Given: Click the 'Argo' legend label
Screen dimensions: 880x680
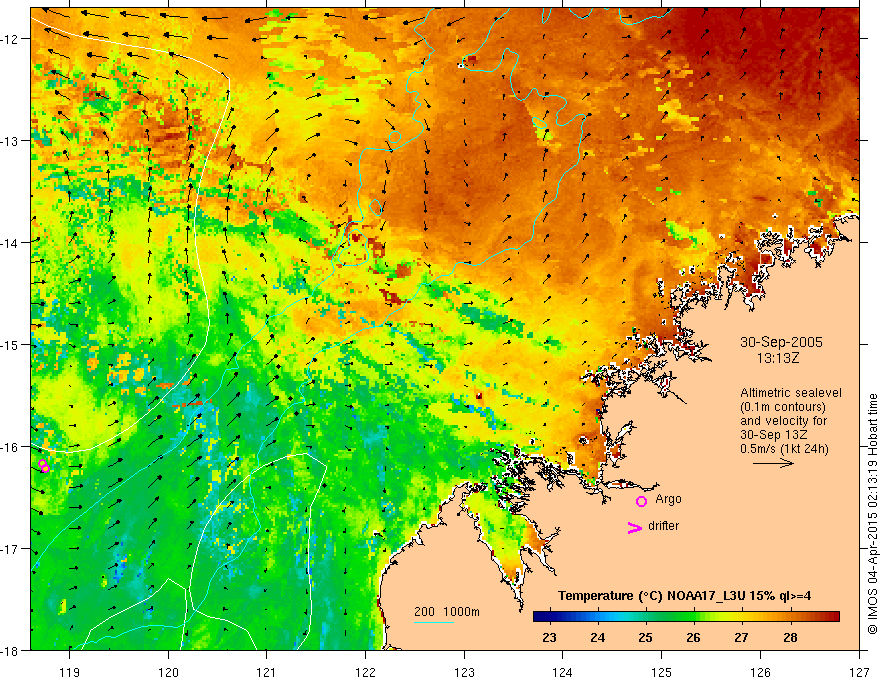Looking at the screenshot, I should click(x=668, y=499).
